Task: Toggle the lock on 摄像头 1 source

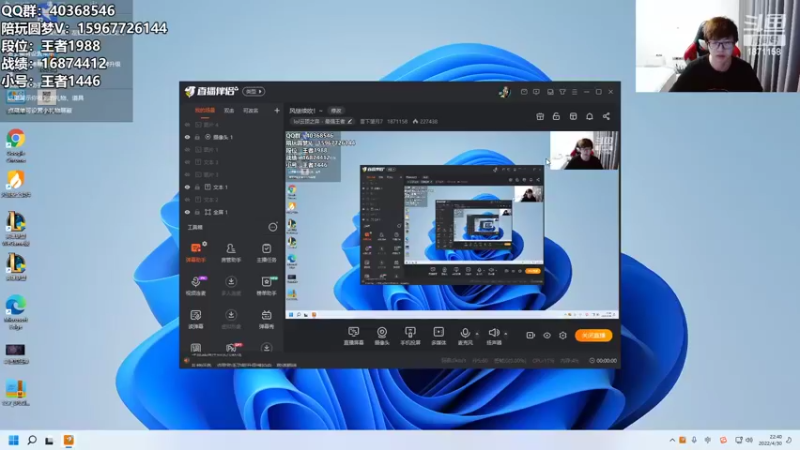Action: tap(197, 137)
